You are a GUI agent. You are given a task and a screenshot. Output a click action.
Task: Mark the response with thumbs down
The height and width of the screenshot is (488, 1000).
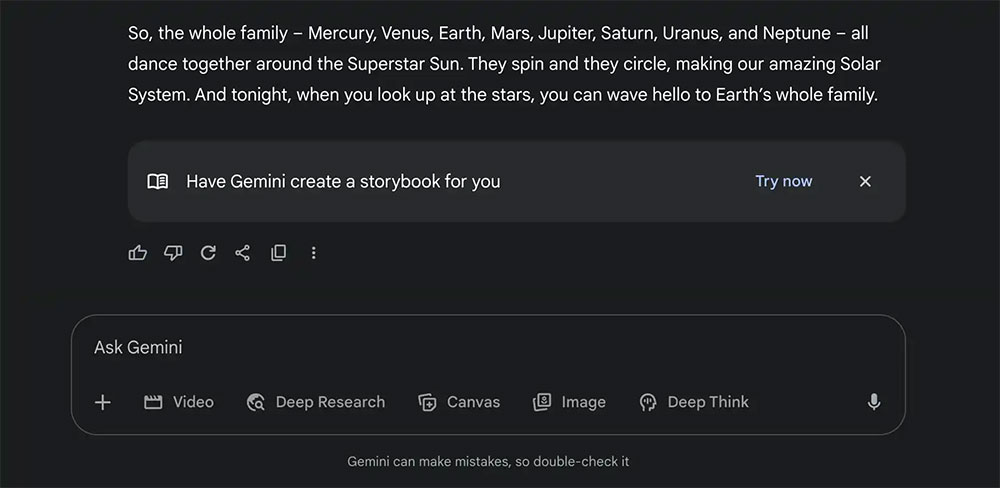tap(173, 253)
